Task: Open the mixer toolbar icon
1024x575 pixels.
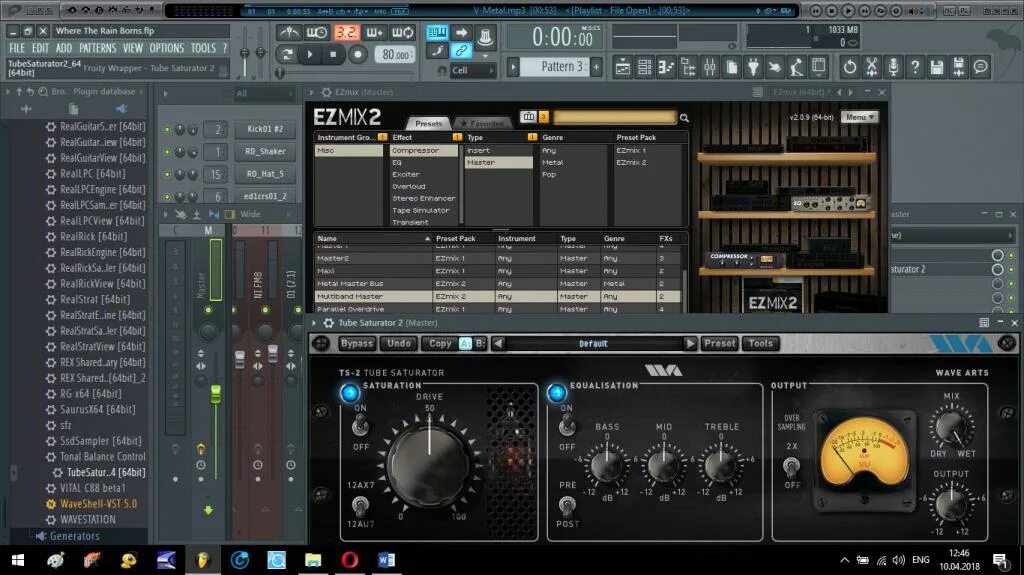Action: (710, 67)
